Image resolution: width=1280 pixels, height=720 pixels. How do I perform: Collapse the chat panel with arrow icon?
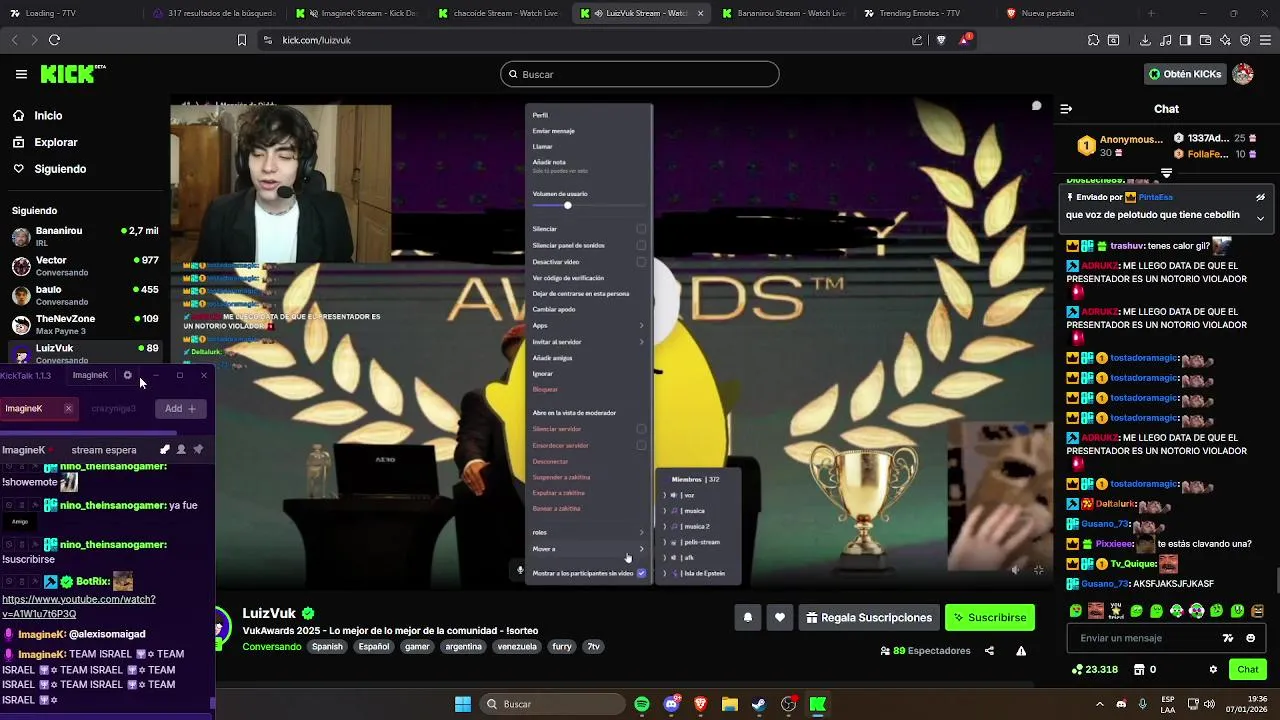pos(1066,109)
